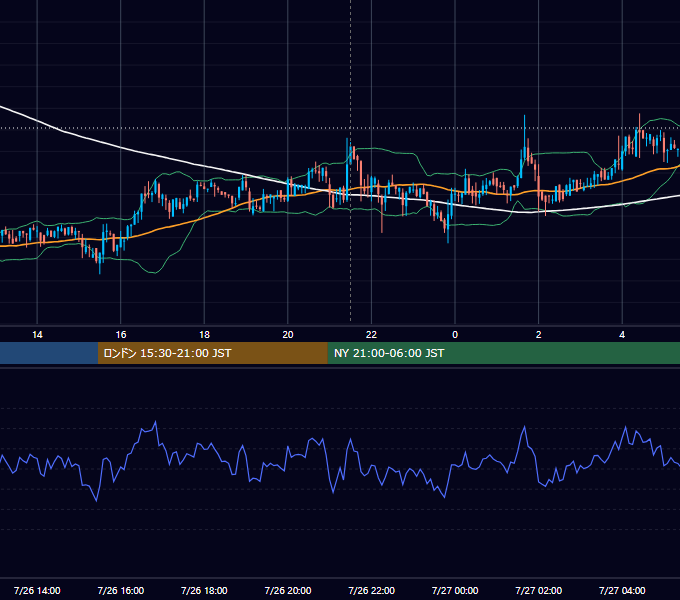Click the 18 hour axis label
680x600 pixels.
pyautogui.click(x=204, y=335)
